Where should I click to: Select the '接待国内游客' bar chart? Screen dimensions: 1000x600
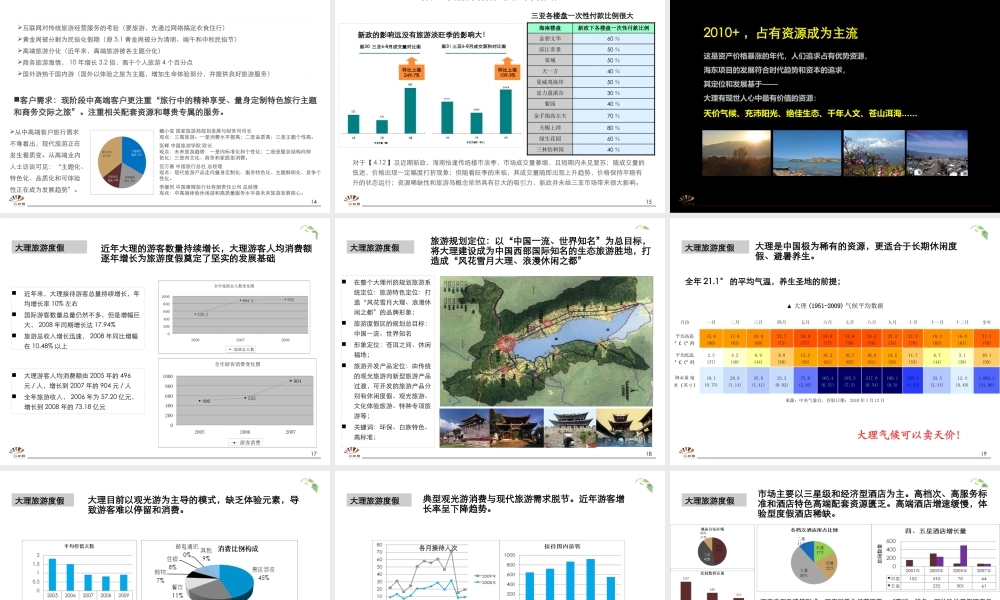pos(562,571)
